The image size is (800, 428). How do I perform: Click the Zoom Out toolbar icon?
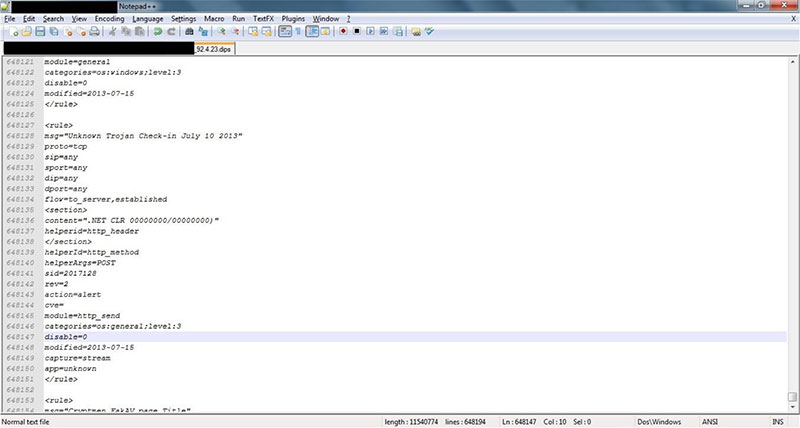pos(235,32)
